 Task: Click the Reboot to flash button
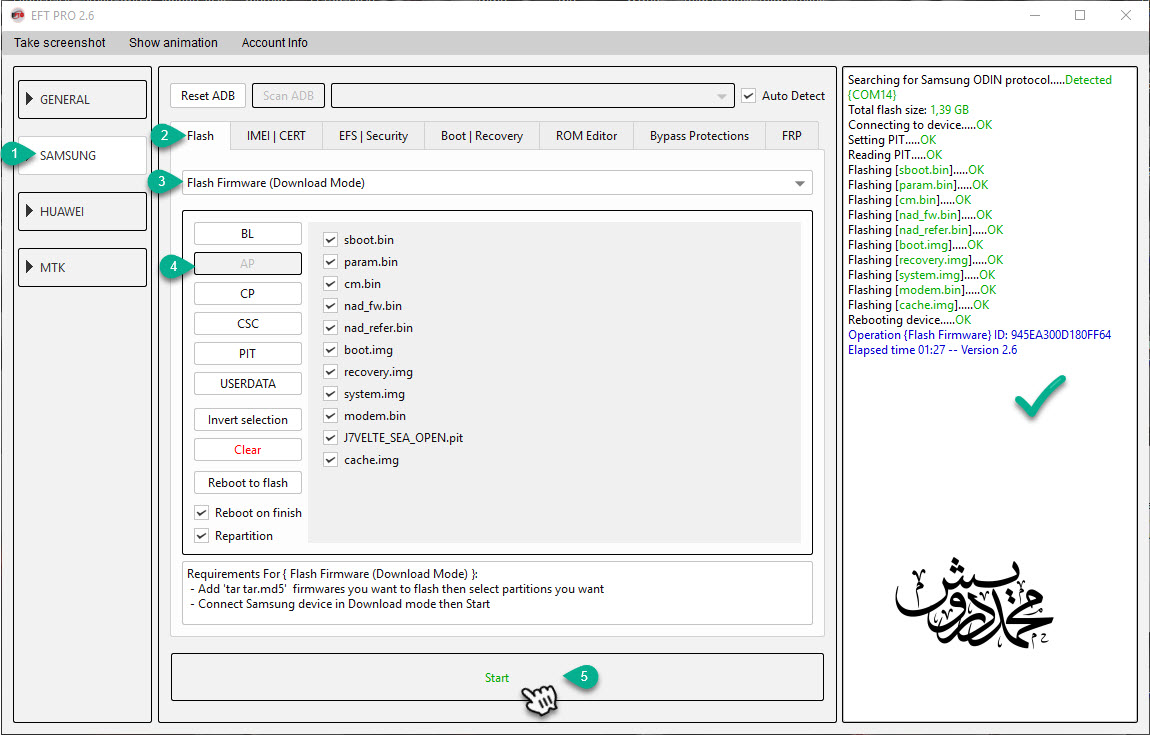(247, 483)
